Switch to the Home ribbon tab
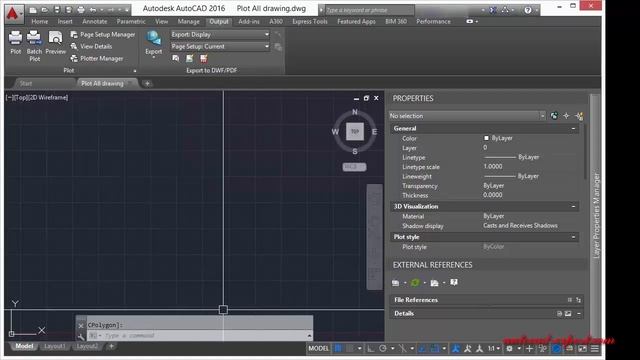Viewport: 640px width, 360px height. coord(40,22)
